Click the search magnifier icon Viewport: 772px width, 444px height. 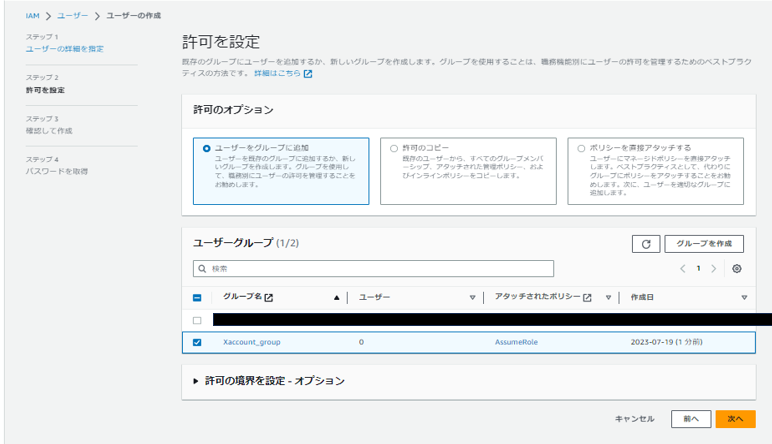(x=202, y=269)
